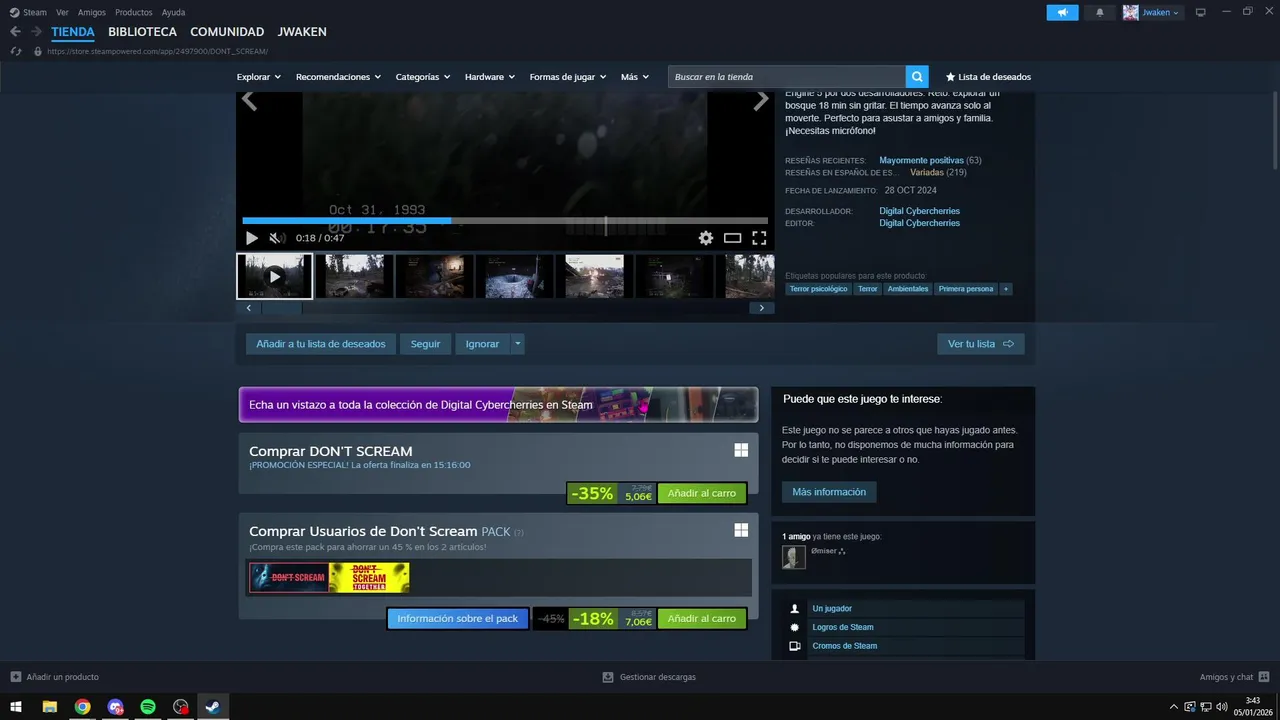Screen dimensions: 1280x720
Task: Expand the Categorías dropdown menu
Action: click(423, 77)
